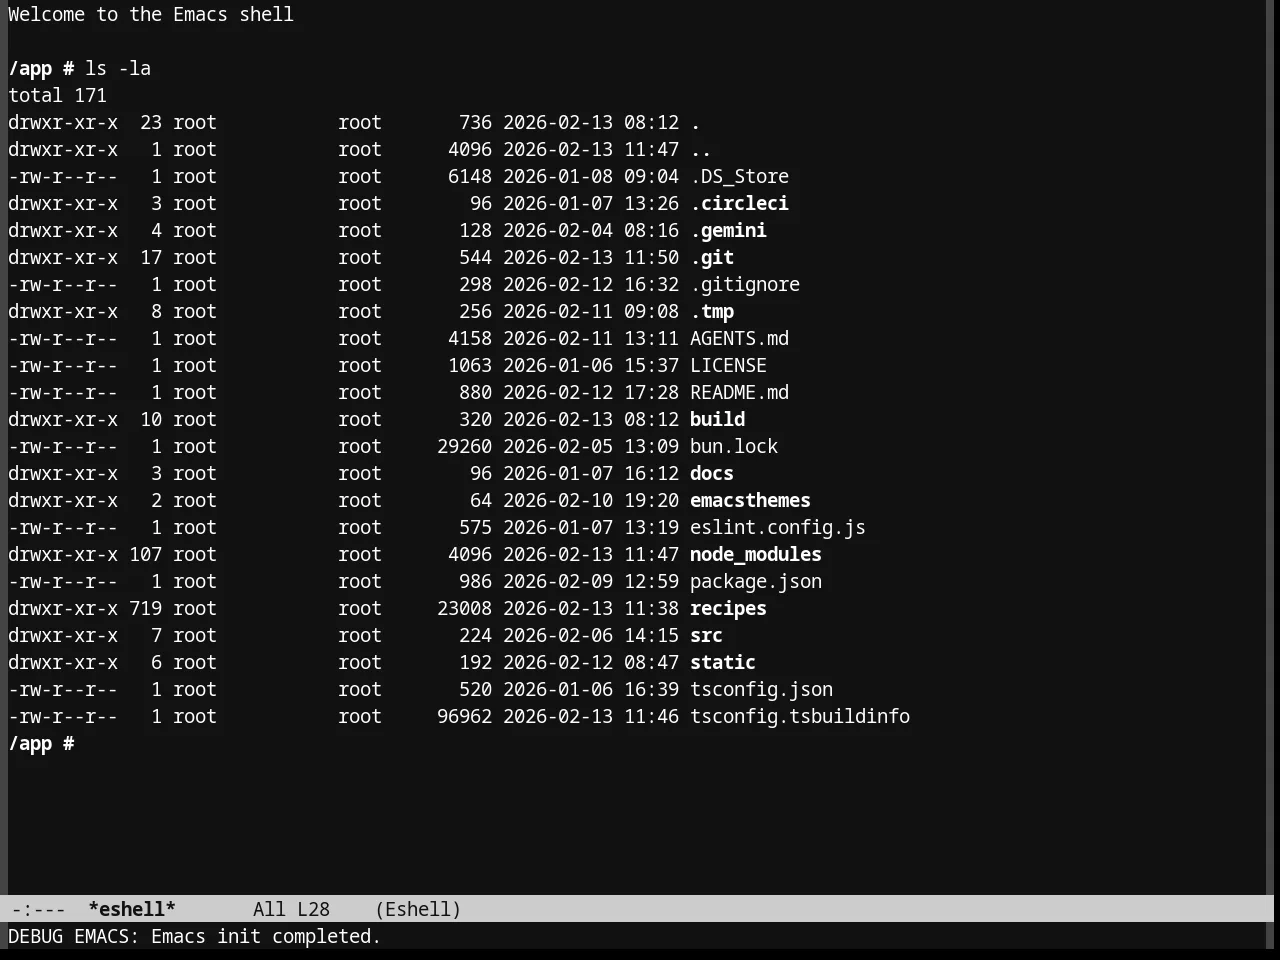Screen dimensions: 1280x960
Task: Click the 23008 size of recipes
Action: click(x=464, y=609)
